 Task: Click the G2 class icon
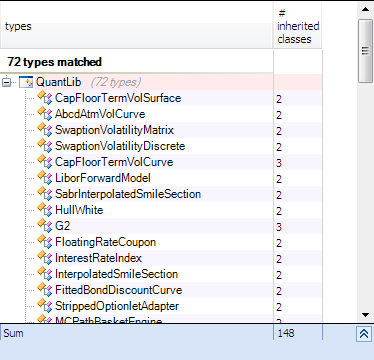tap(45, 226)
